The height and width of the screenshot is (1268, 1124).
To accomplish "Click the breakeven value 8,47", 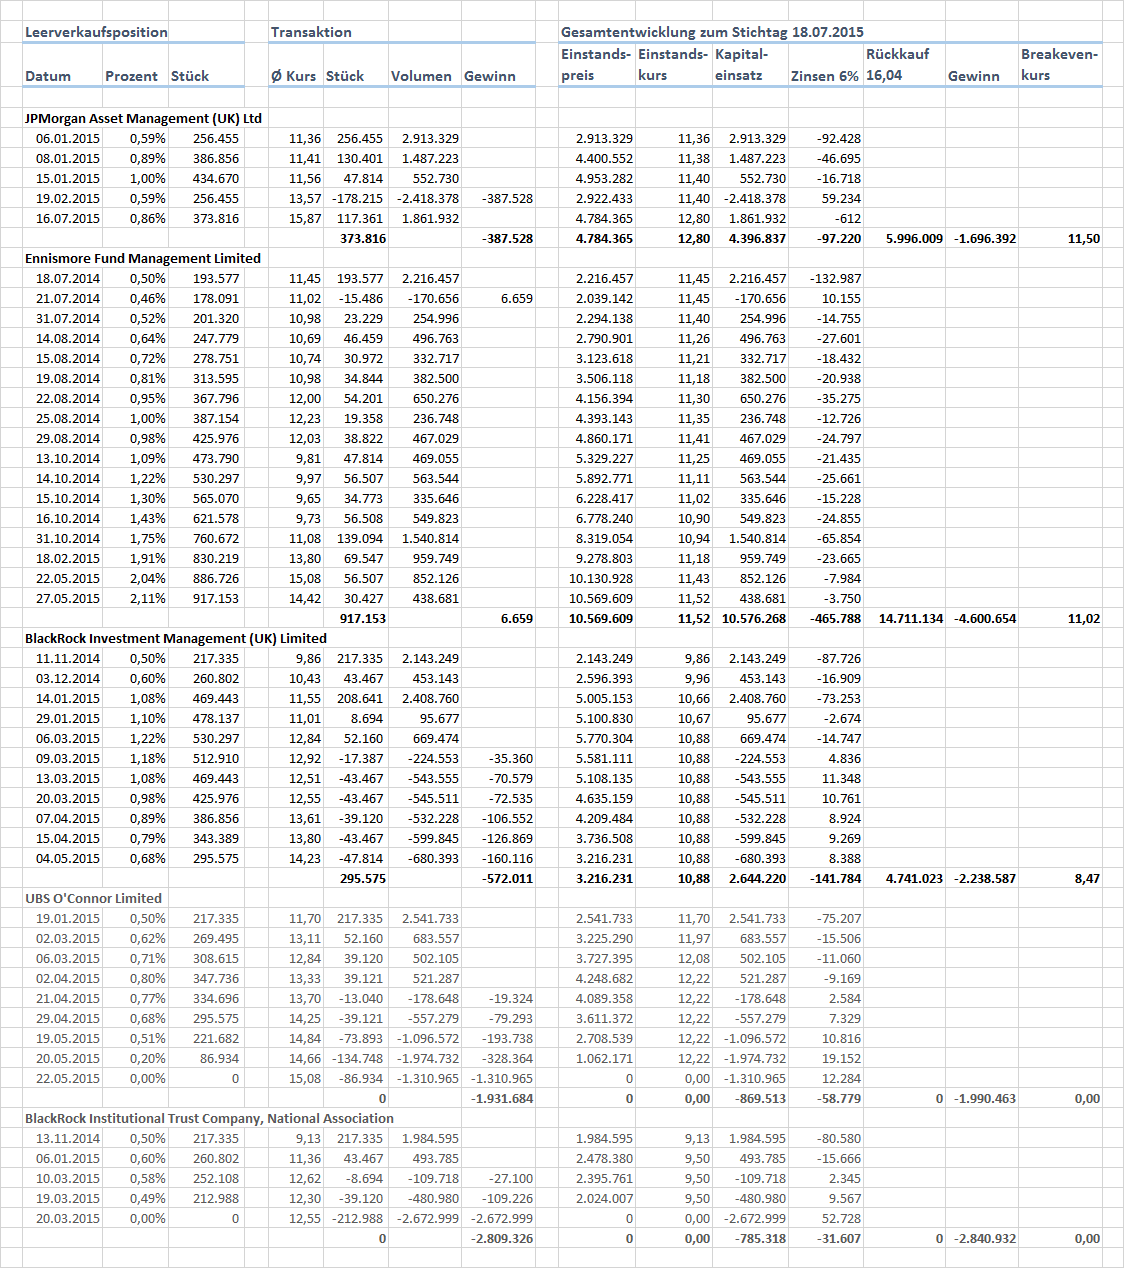I will [1087, 878].
